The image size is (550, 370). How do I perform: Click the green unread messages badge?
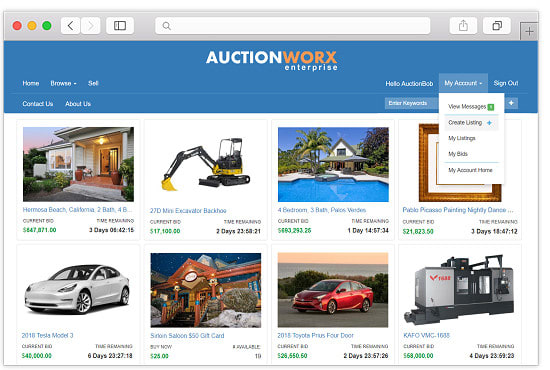[491, 107]
